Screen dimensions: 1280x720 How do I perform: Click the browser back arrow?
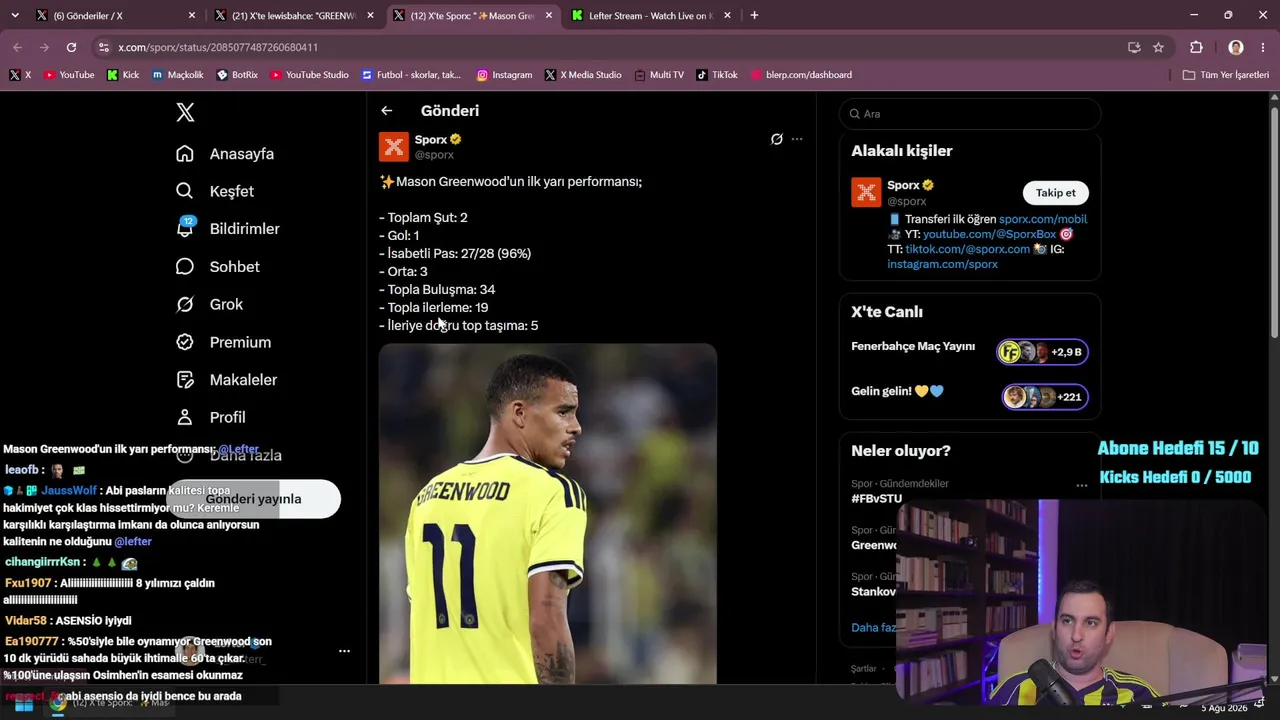17,47
